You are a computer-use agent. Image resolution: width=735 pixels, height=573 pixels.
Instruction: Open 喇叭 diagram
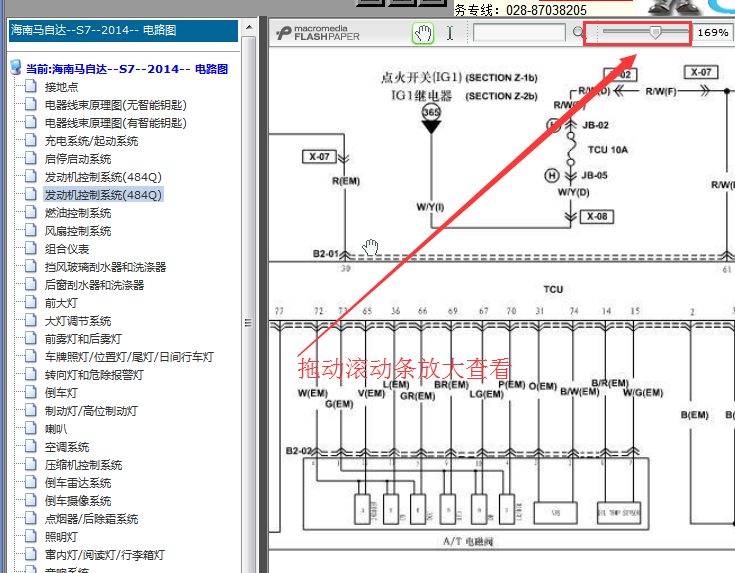[x=56, y=429]
